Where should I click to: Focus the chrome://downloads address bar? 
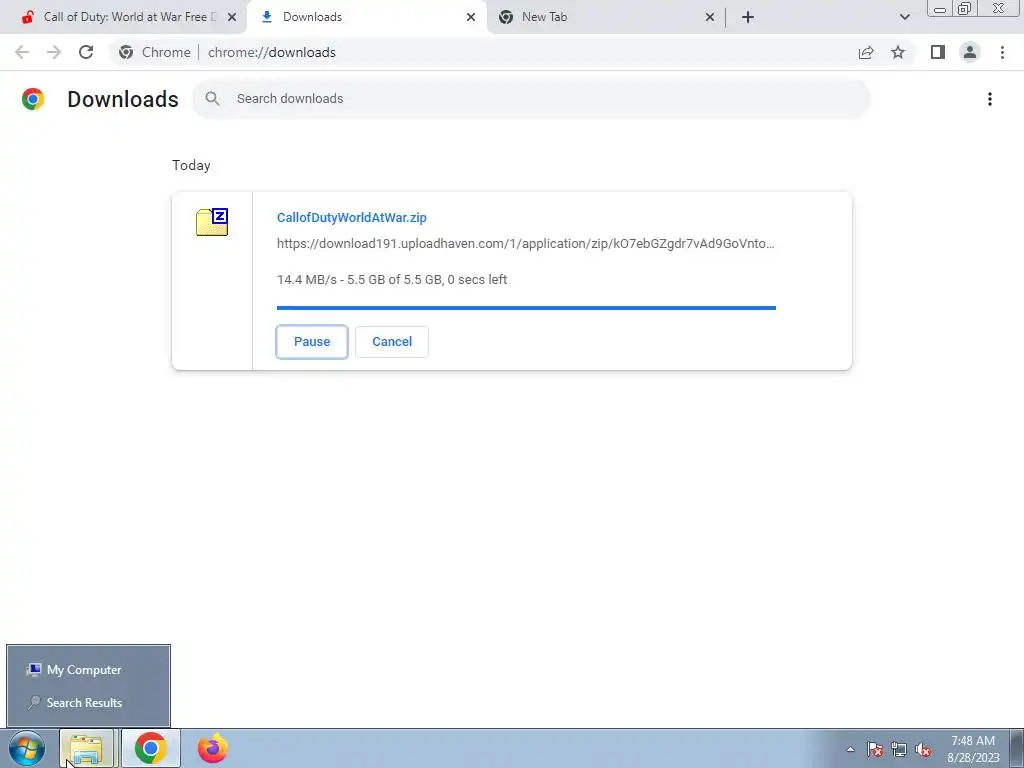tap(483, 52)
